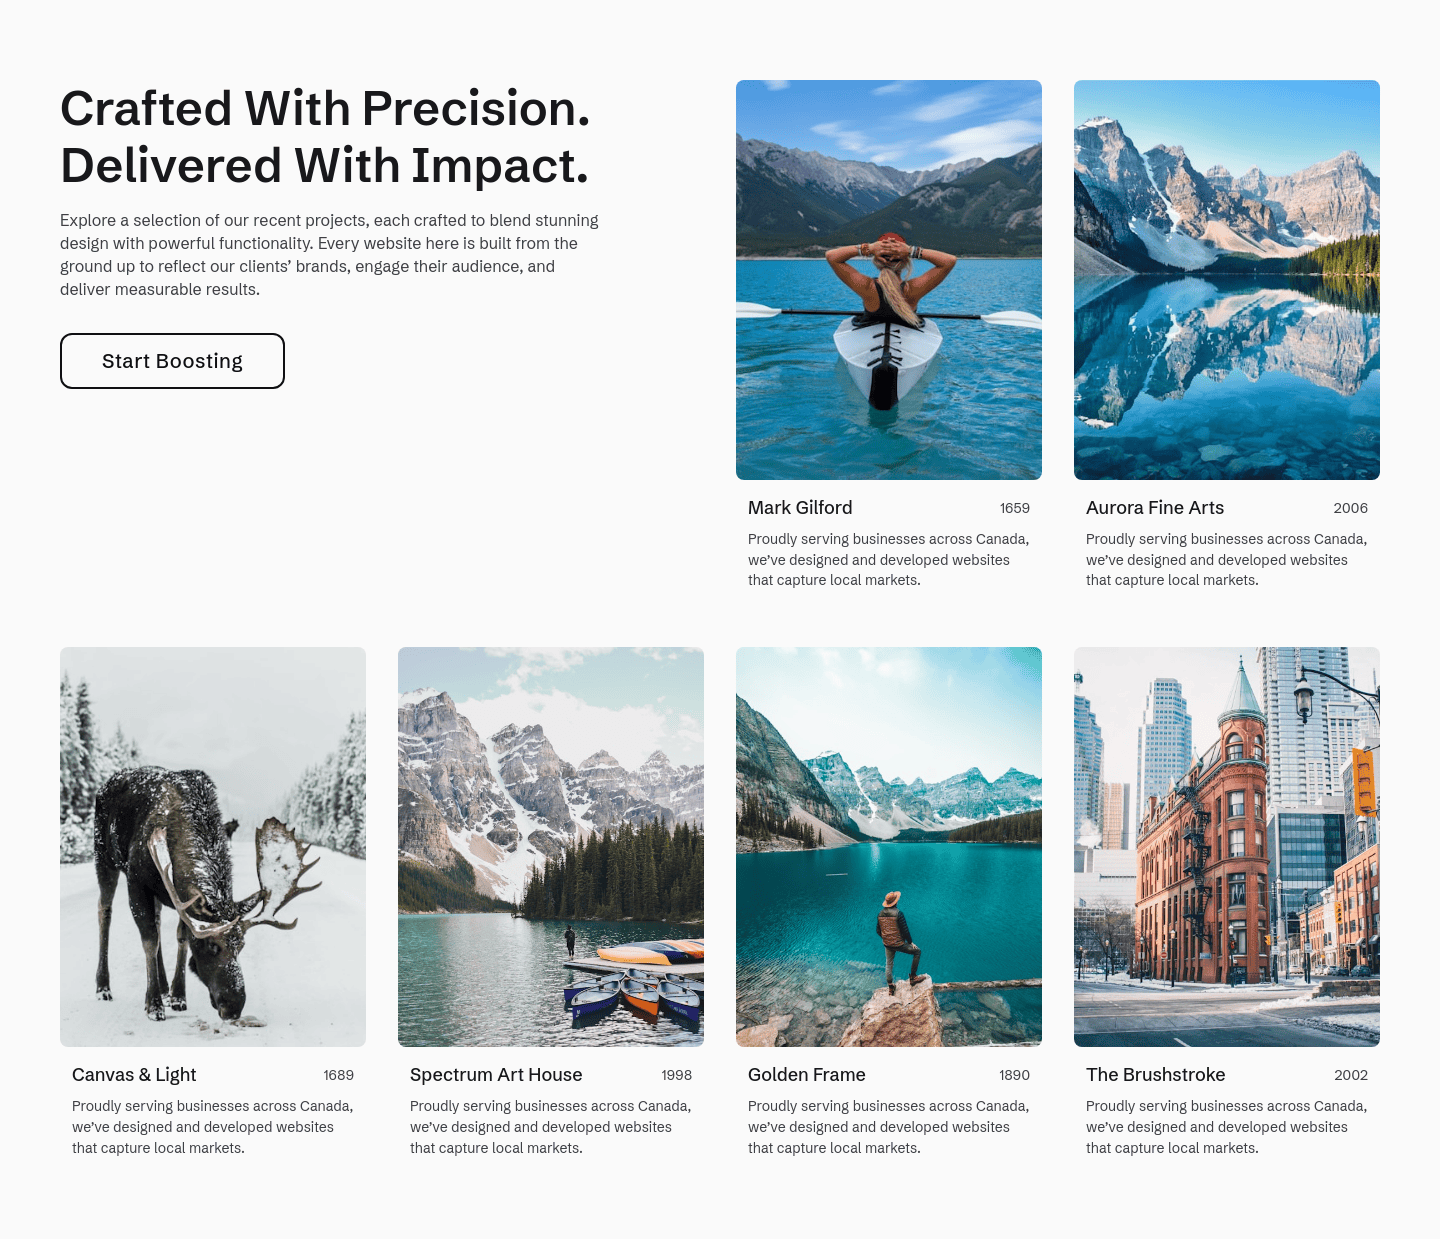Select the 1998 label beside Spectrum Art House
Screen dimensions: 1440x1239
677,1075
